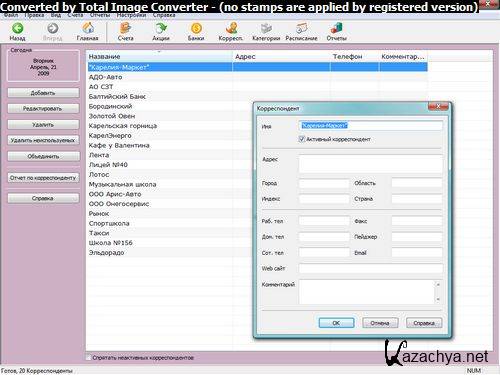The image size is (500, 375).
Task: Open the Расписание calendar icon
Action: coord(301,28)
